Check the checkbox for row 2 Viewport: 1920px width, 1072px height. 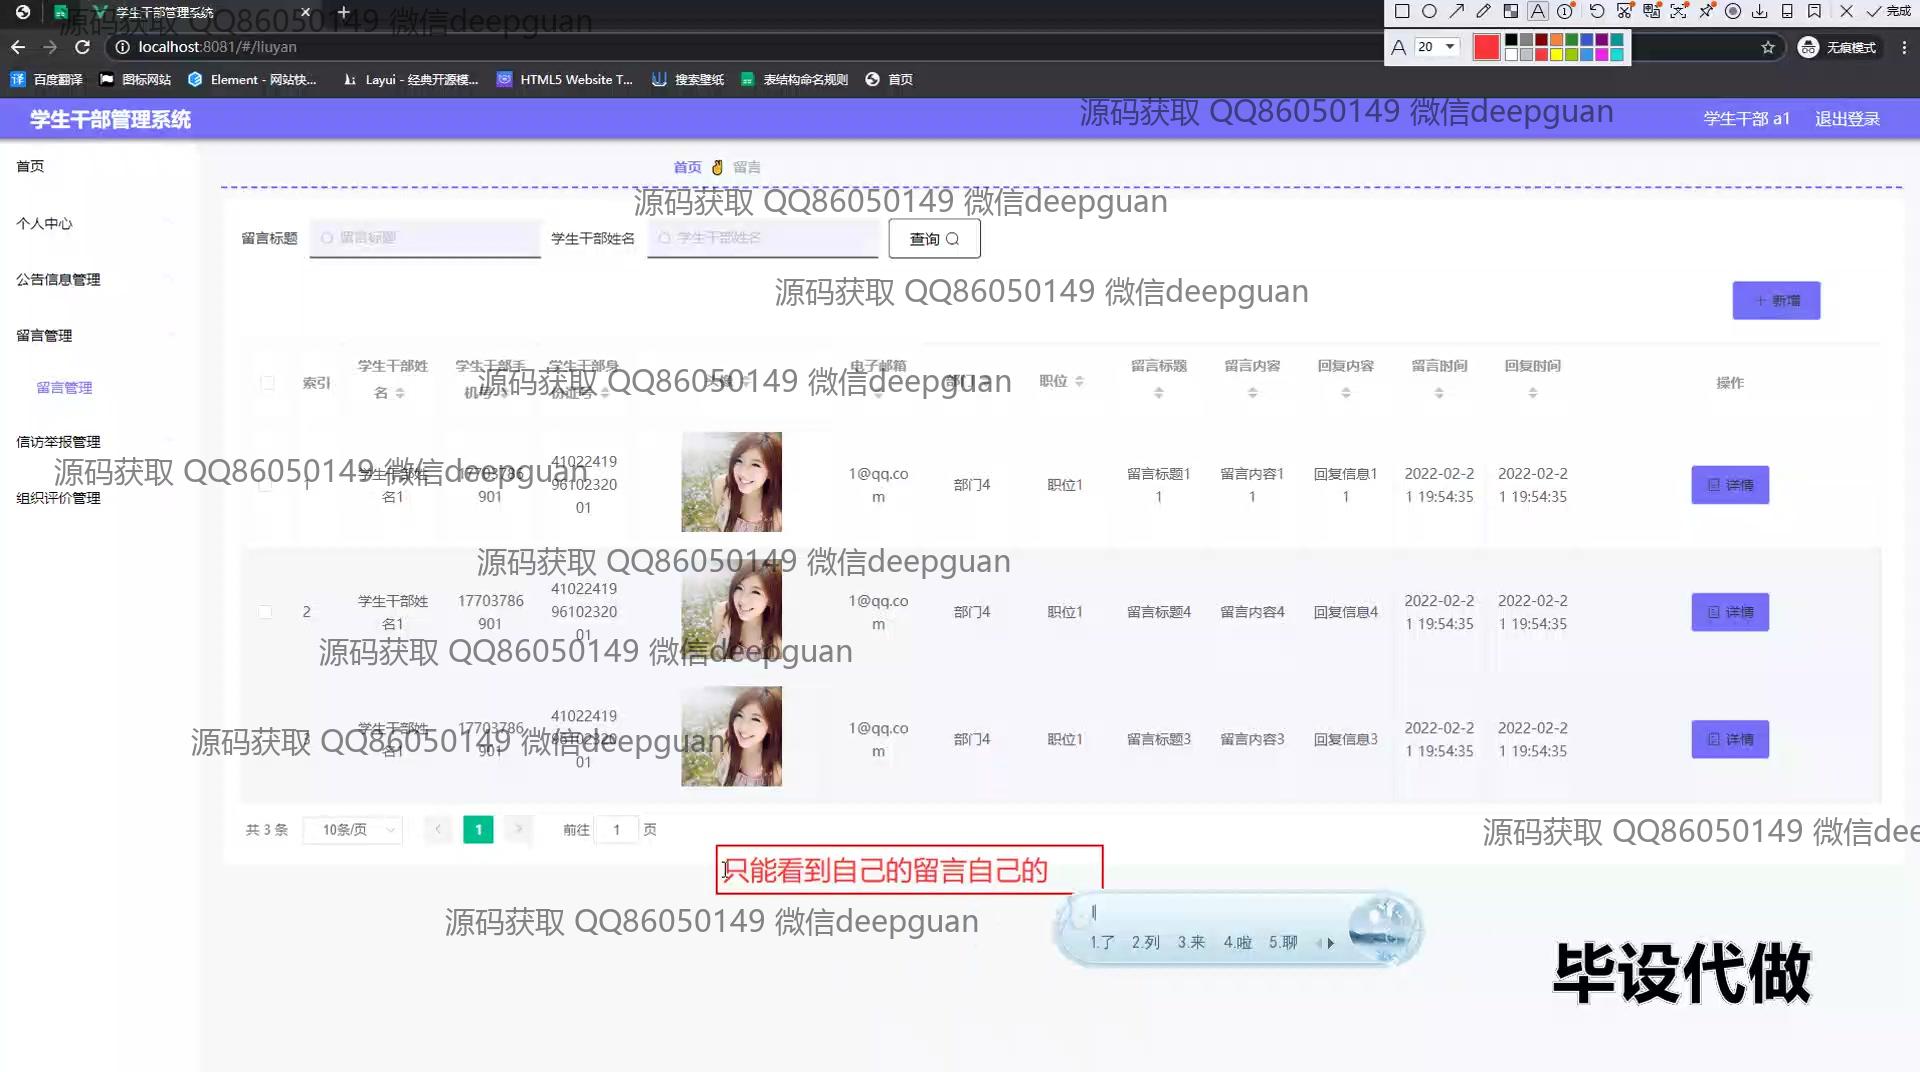[x=265, y=612]
